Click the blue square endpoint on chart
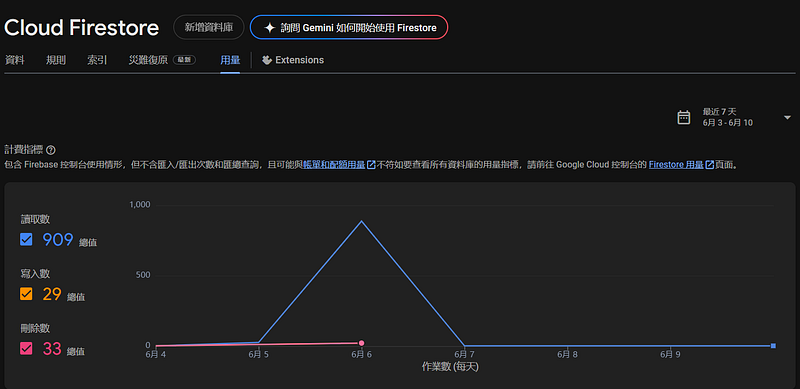 [x=773, y=346]
